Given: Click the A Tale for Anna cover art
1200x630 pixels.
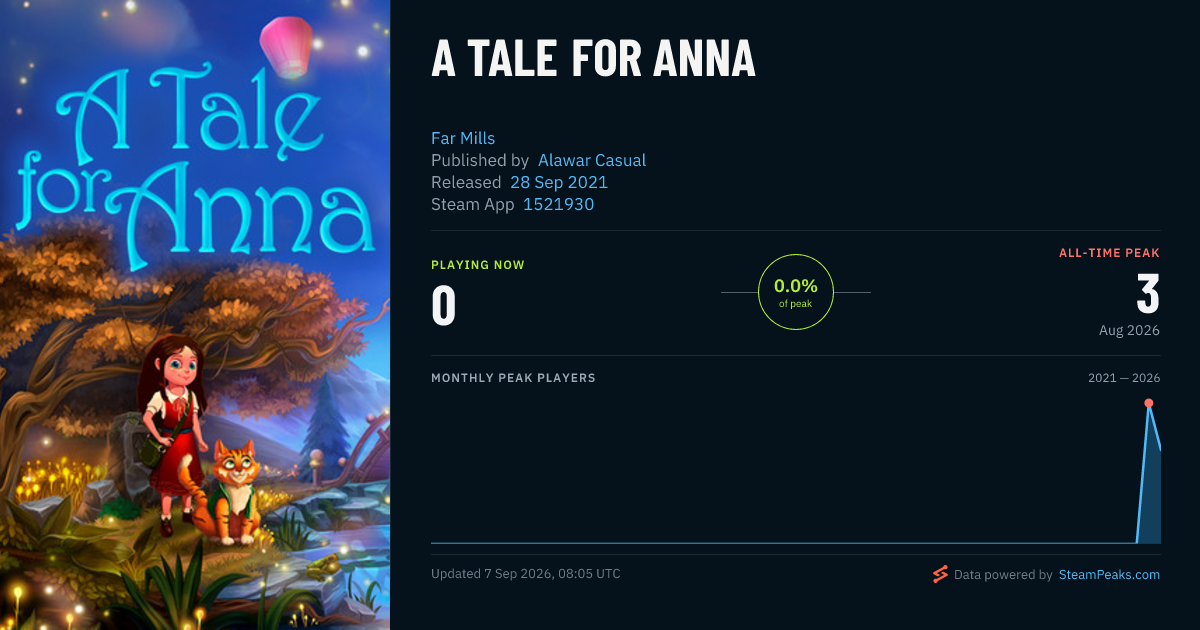Looking at the screenshot, I should pyautogui.click(x=195, y=315).
